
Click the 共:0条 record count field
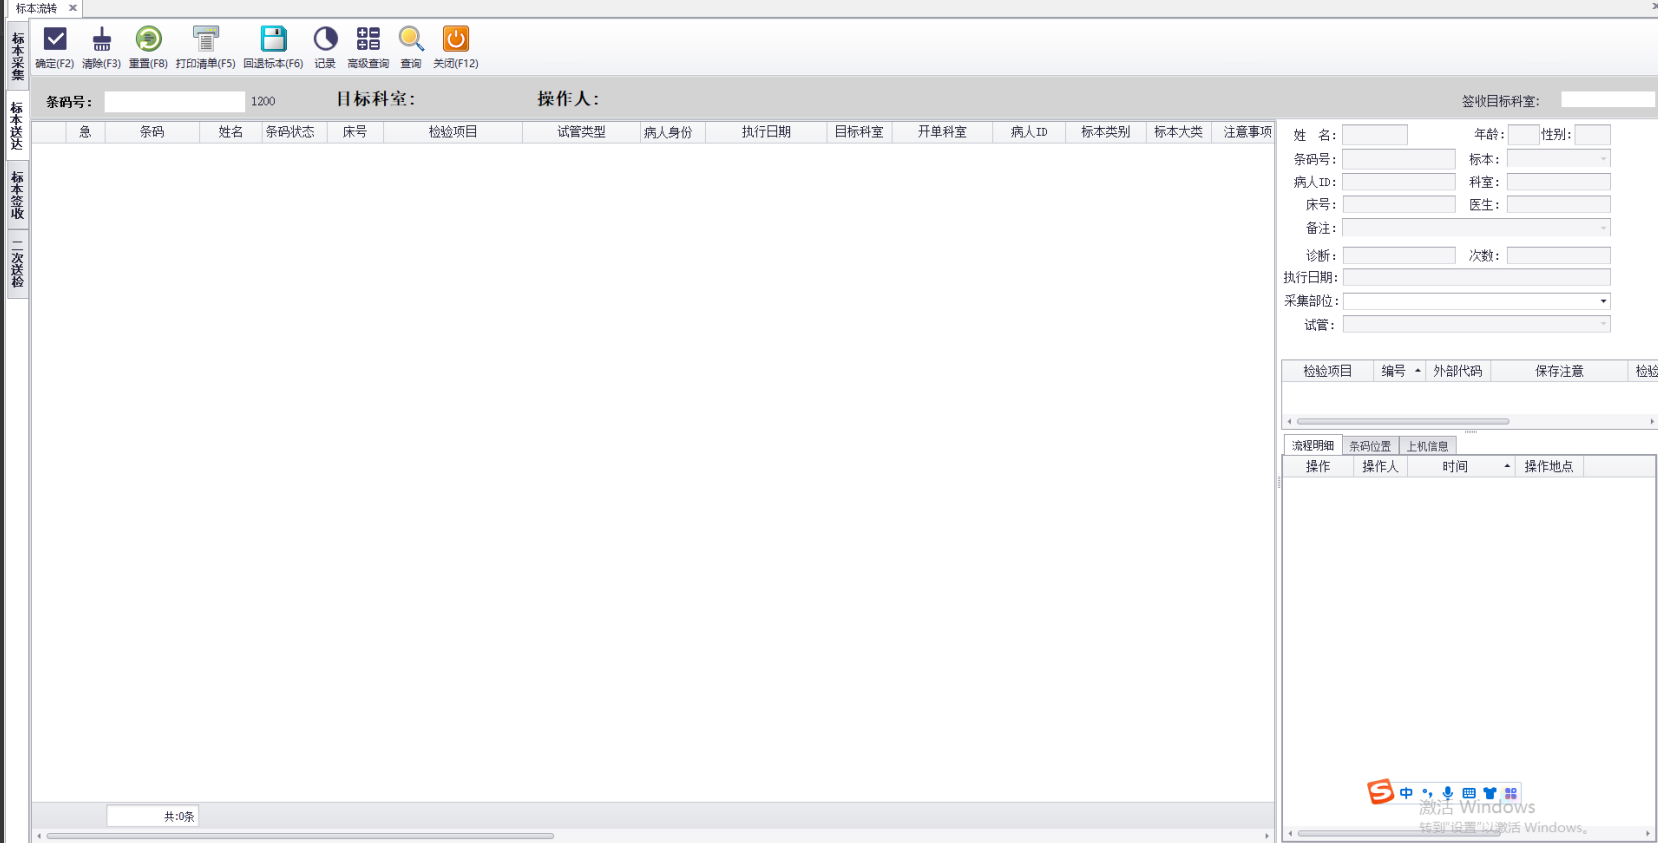(x=153, y=816)
